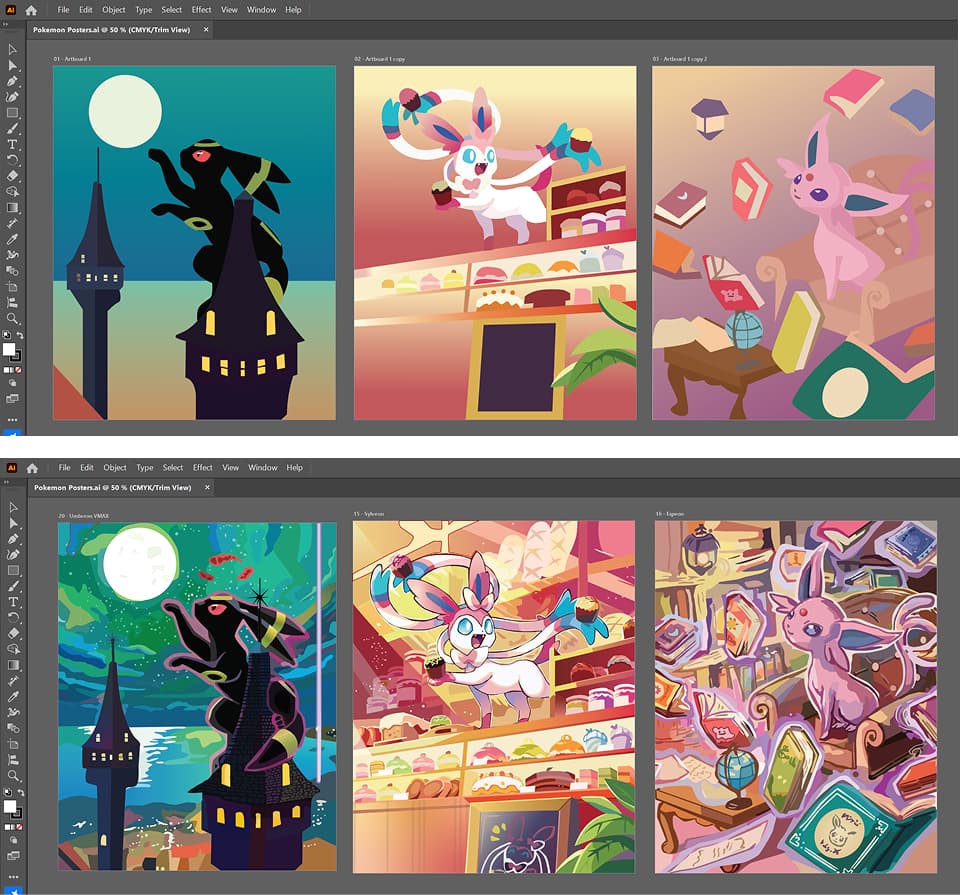Image resolution: width=960 pixels, height=895 pixels.
Task: Switch to Pokemon Posters.ai tab, top window
Action: pyautogui.click(x=111, y=29)
